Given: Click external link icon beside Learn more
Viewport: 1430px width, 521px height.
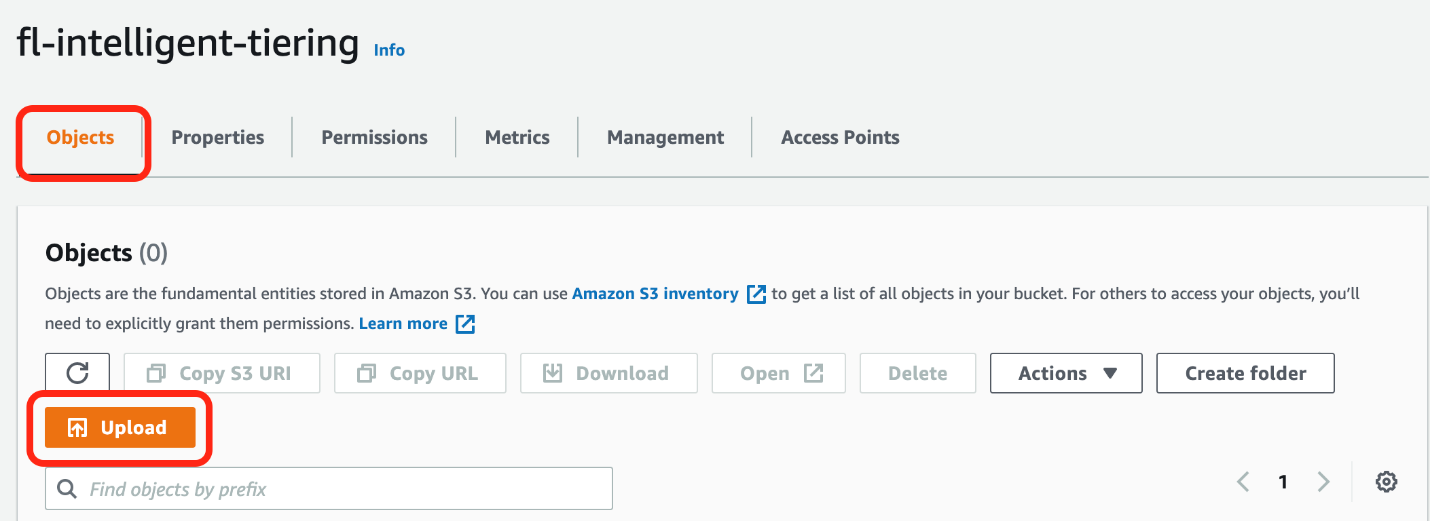Looking at the screenshot, I should tap(465, 324).
